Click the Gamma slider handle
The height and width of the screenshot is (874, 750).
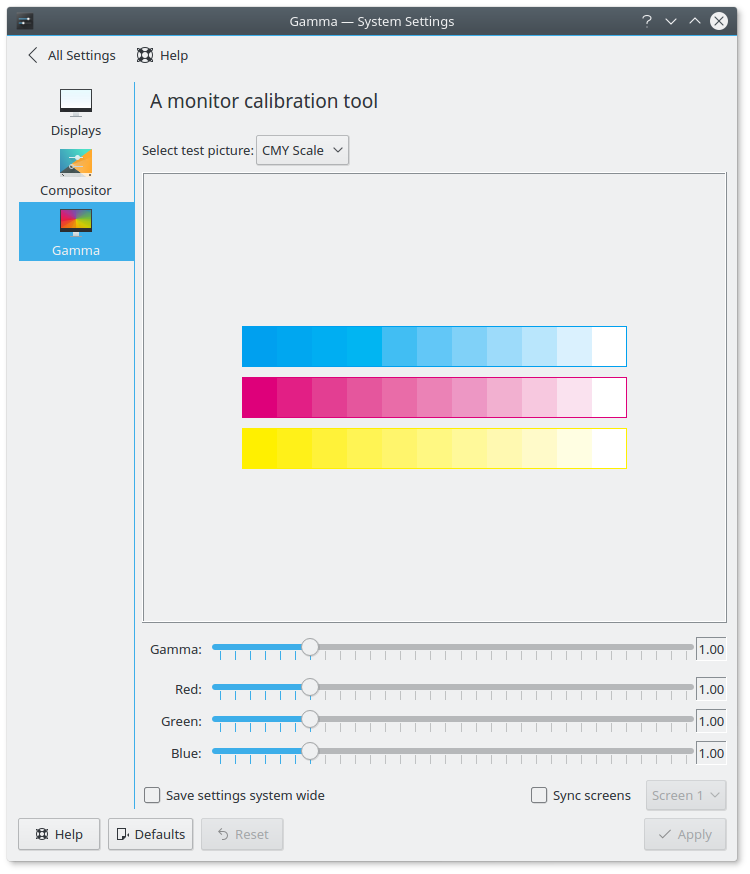pos(310,648)
